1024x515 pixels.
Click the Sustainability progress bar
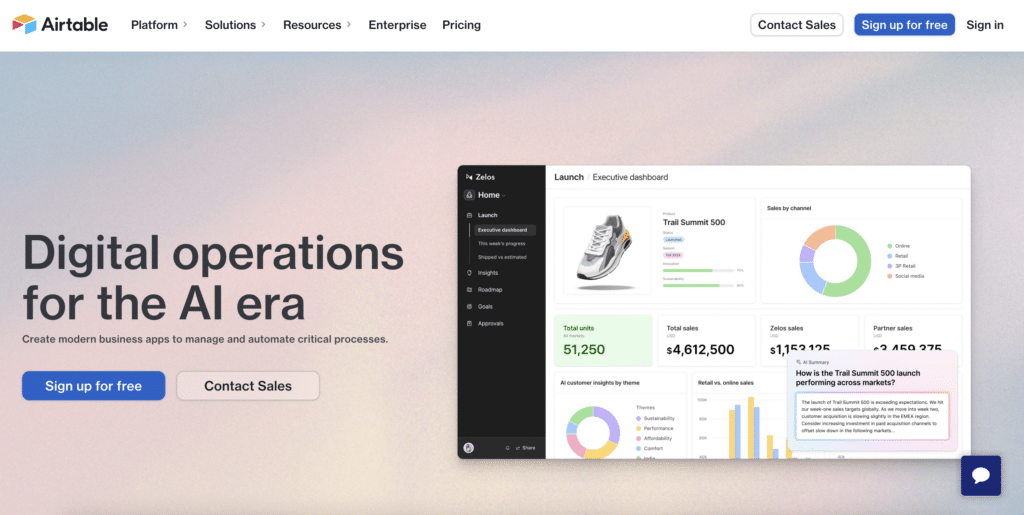pyautogui.click(x=697, y=285)
